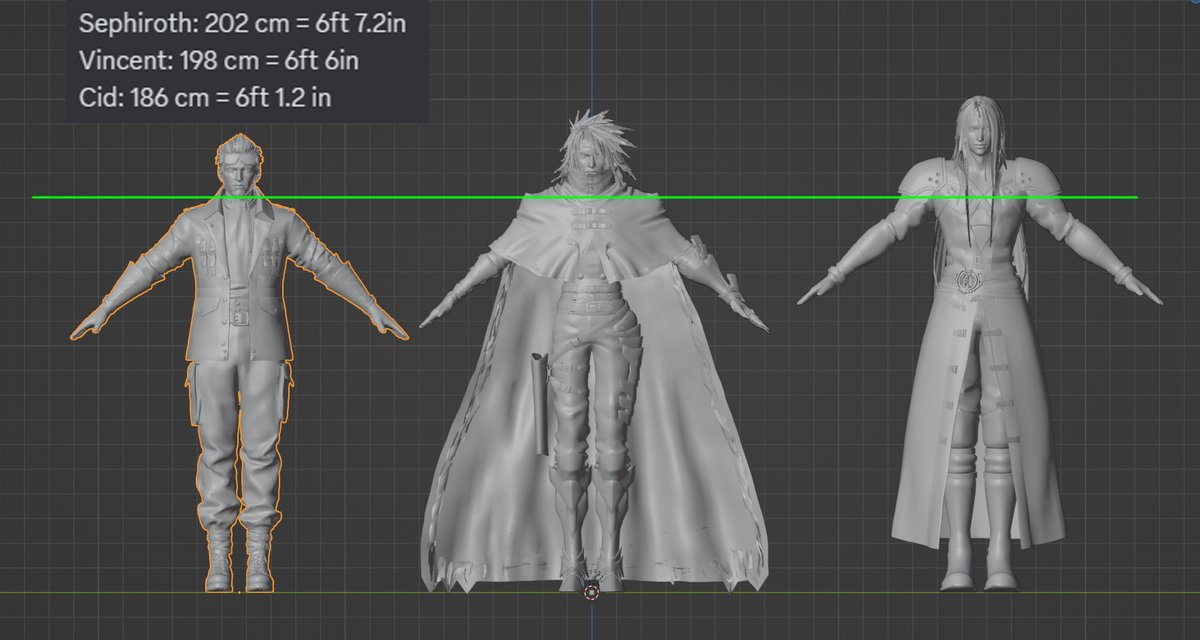The image size is (1200, 640).
Task: Click the 3D cursor at Vincent's feet
Action: [x=592, y=592]
